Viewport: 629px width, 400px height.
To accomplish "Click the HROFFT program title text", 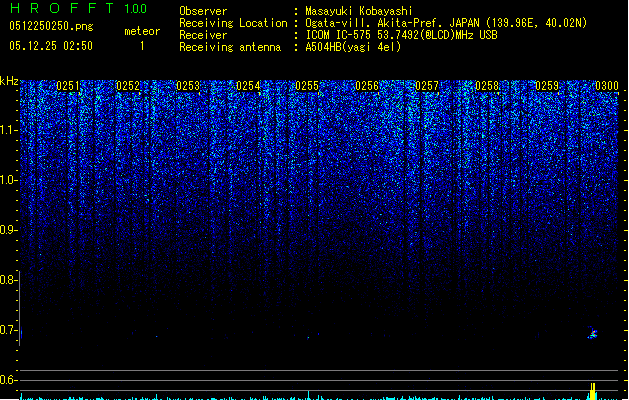I will point(62,8).
